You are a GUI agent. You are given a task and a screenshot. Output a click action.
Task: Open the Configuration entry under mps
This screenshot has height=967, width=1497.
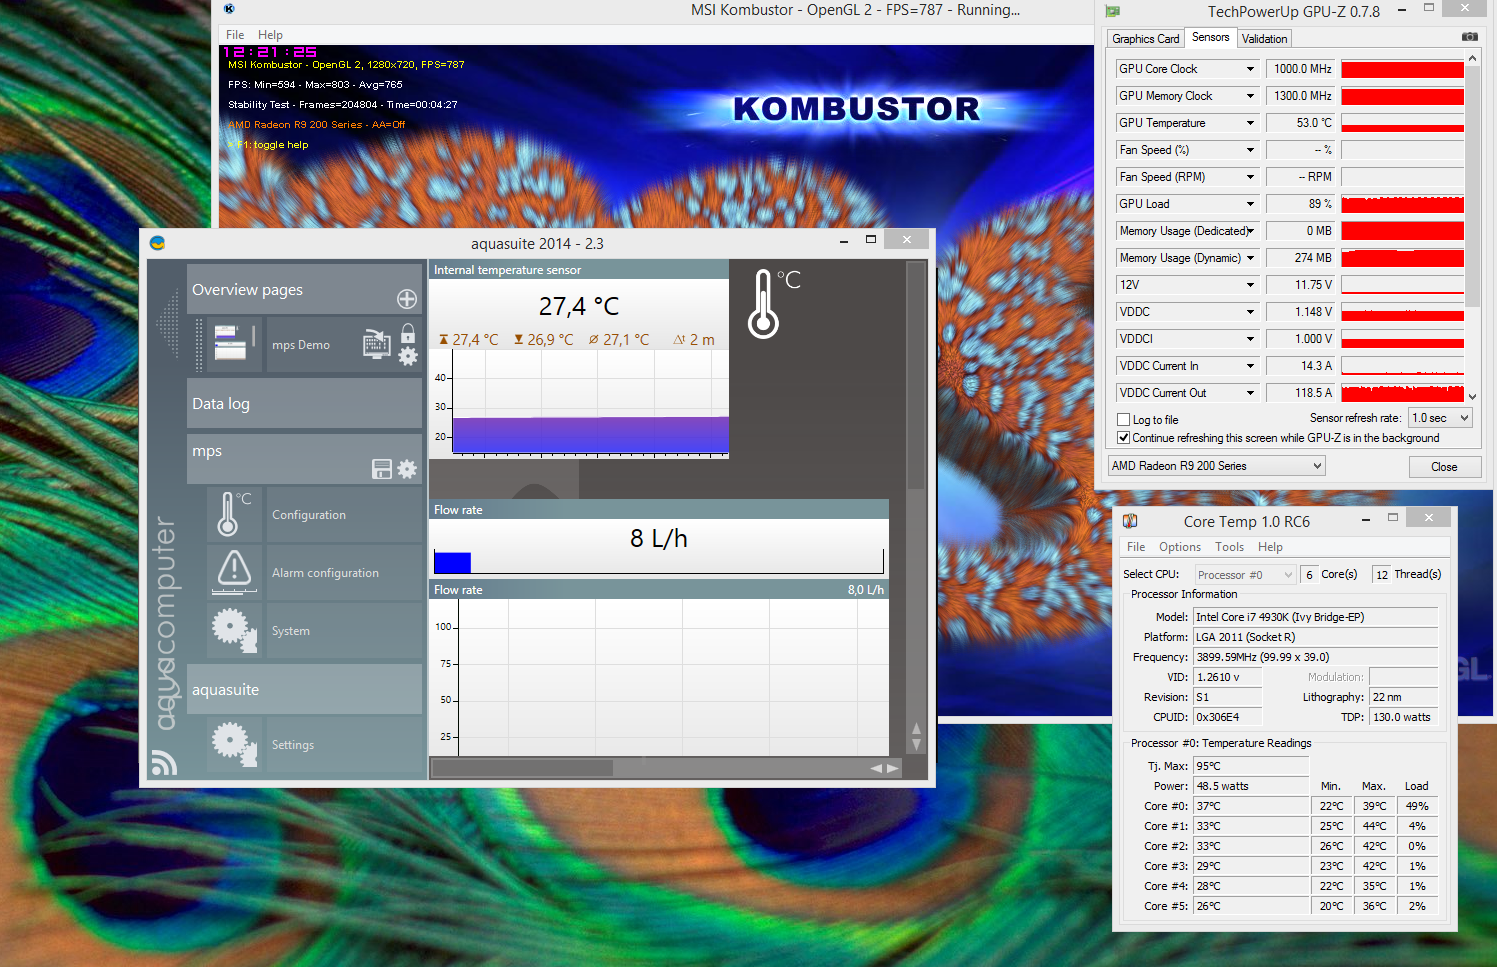coord(344,514)
